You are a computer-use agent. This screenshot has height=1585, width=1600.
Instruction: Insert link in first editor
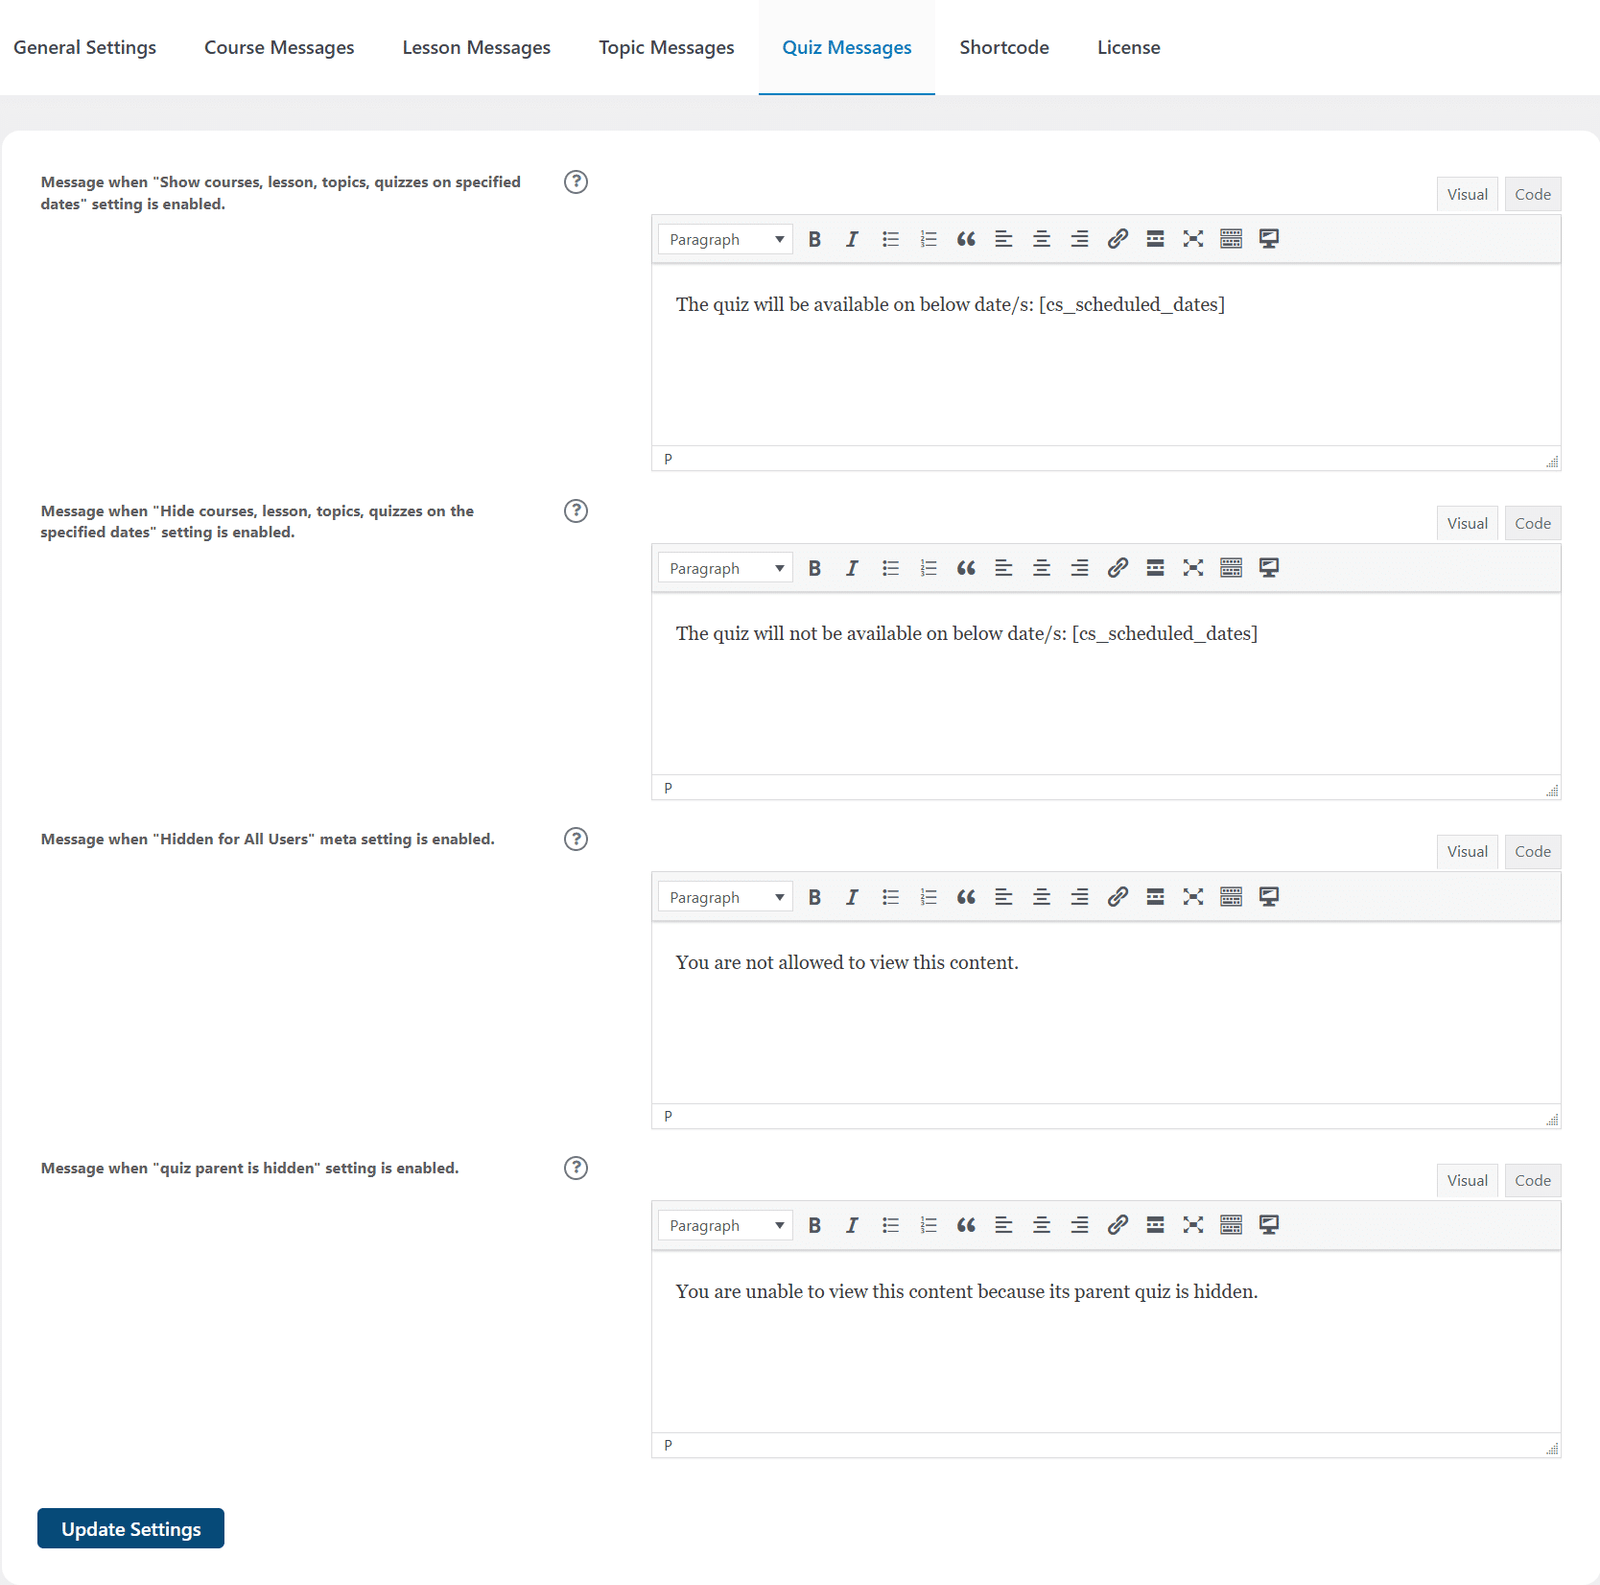pyautogui.click(x=1118, y=239)
